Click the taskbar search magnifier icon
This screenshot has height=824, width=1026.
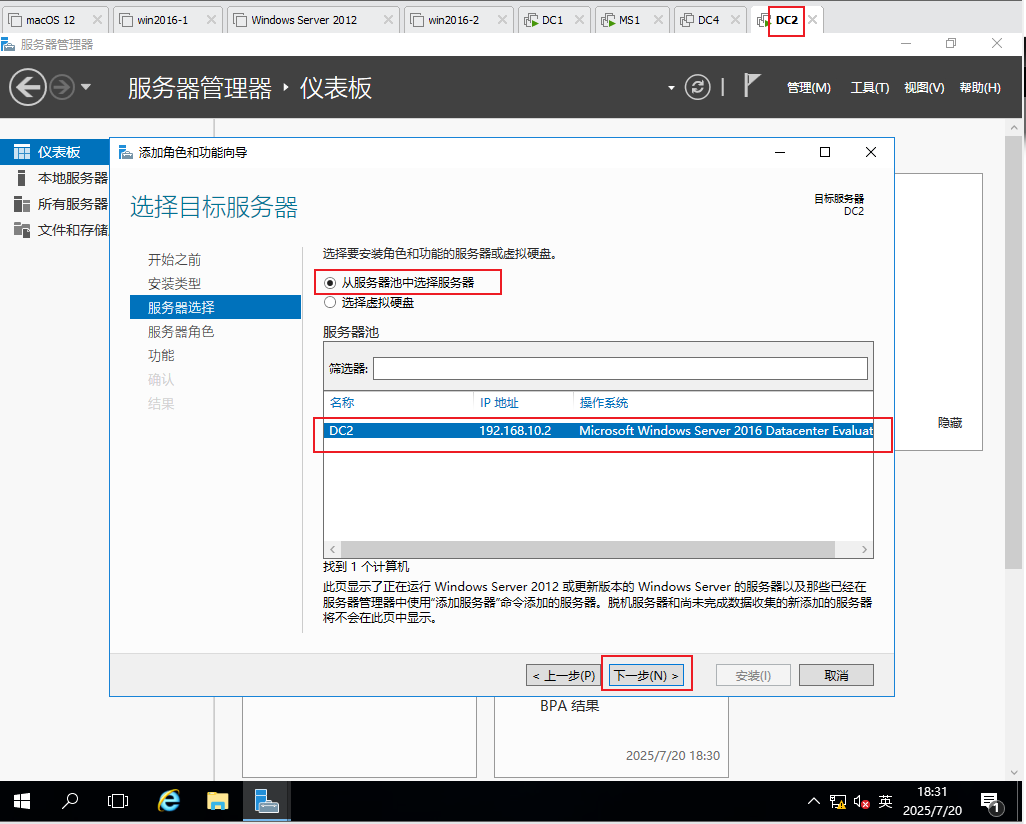[x=70, y=800]
